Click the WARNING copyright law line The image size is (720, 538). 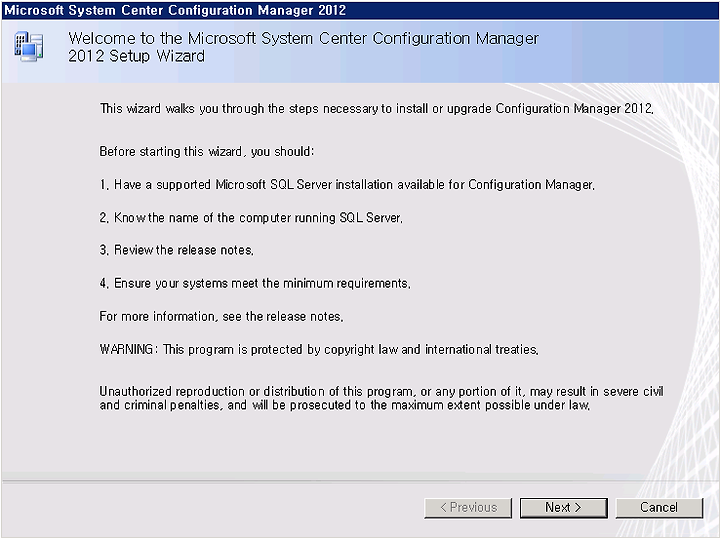(319, 350)
